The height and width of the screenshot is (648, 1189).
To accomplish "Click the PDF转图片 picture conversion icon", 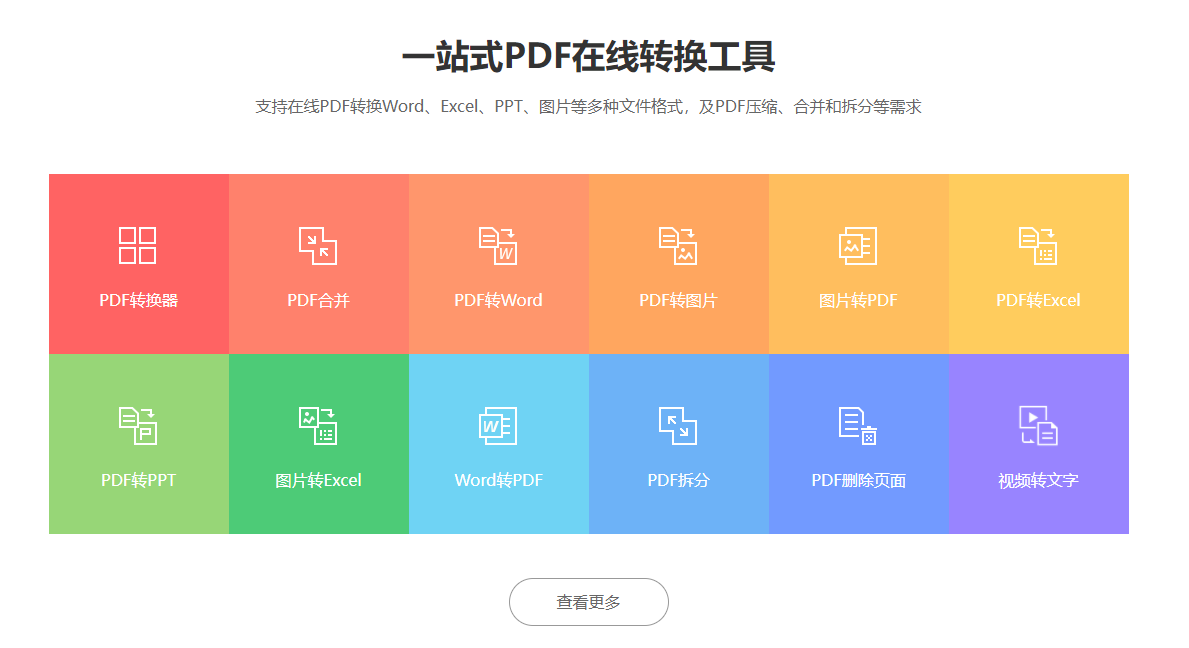I will (678, 246).
